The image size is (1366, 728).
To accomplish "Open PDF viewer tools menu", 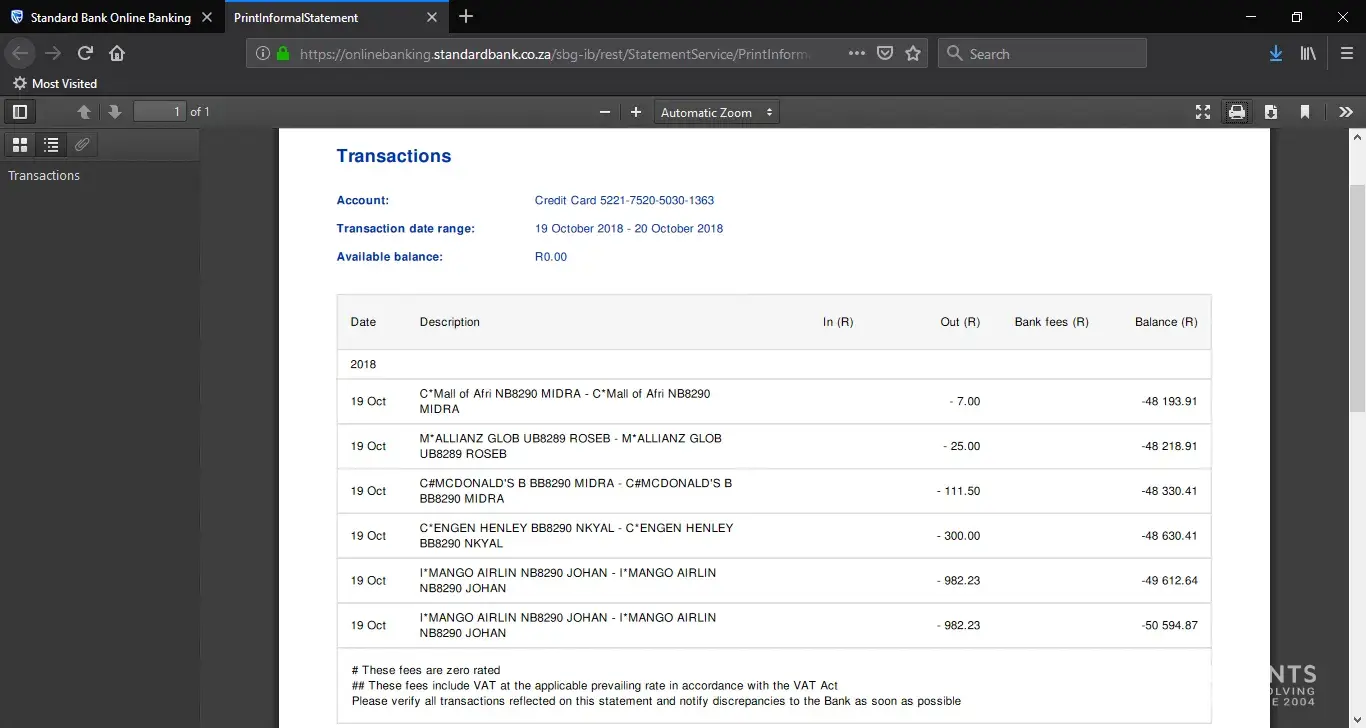I will pyautogui.click(x=1345, y=112).
